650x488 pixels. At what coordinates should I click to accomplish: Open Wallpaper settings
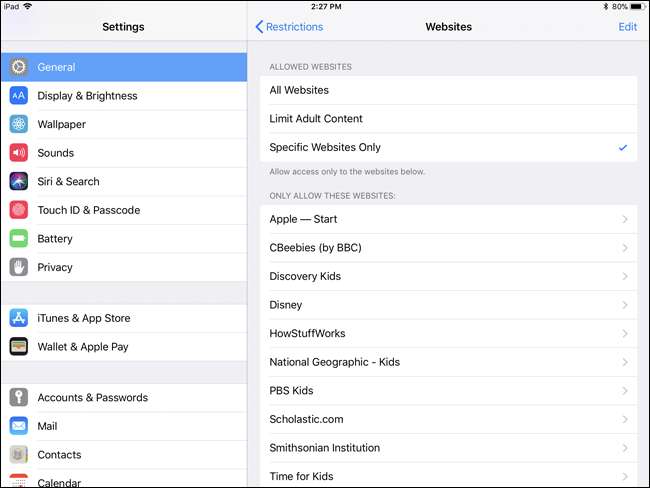point(124,124)
